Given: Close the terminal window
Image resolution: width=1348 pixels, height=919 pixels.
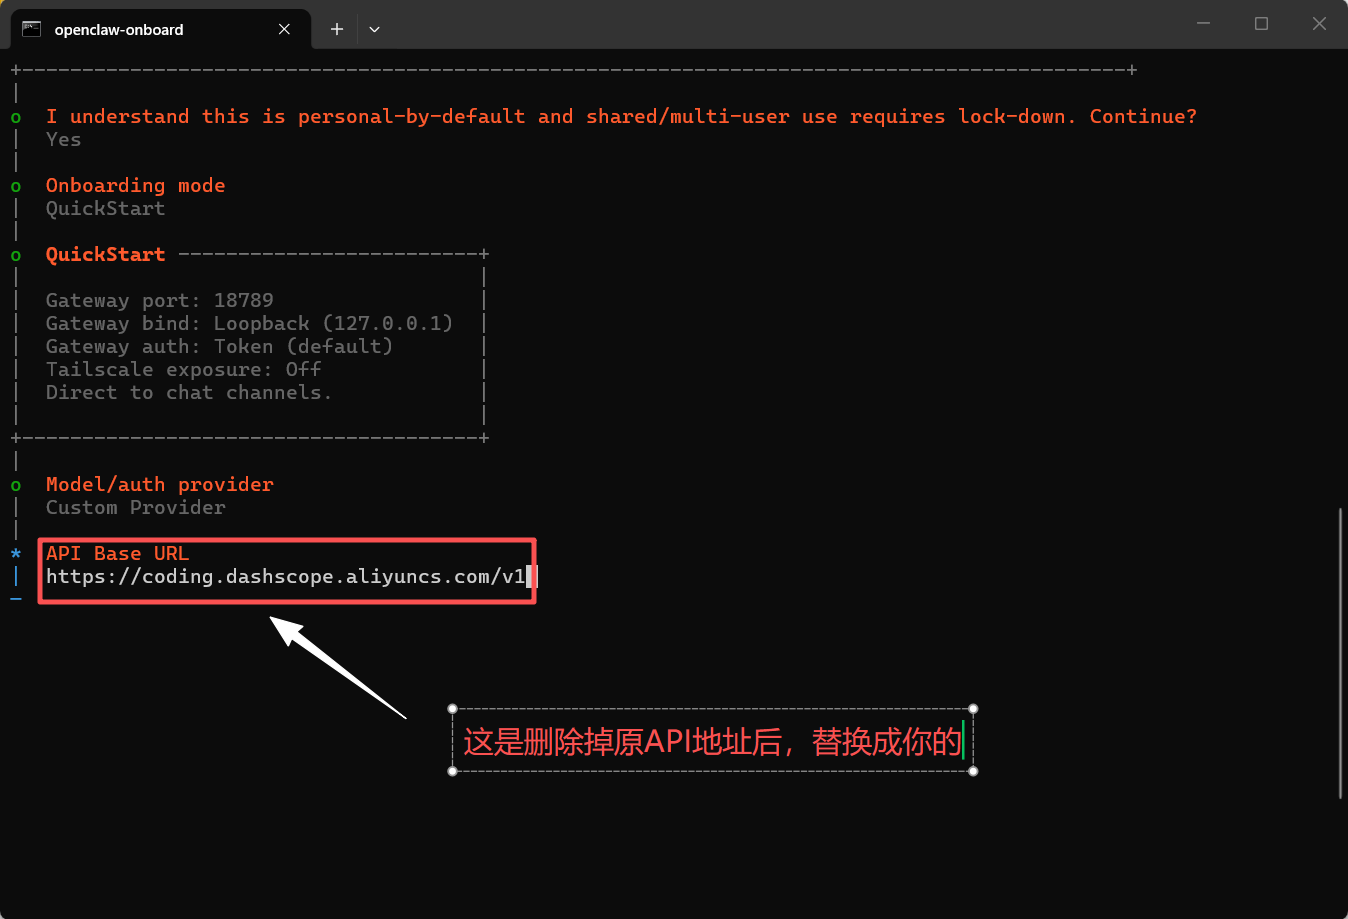Looking at the screenshot, I should click(1319, 24).
